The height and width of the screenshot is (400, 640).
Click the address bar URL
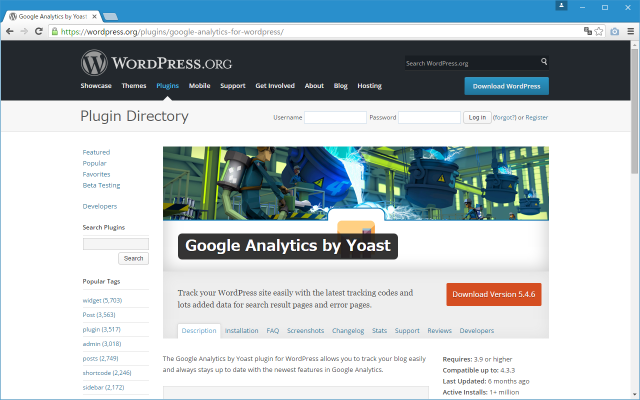click(x=172, y=32)
